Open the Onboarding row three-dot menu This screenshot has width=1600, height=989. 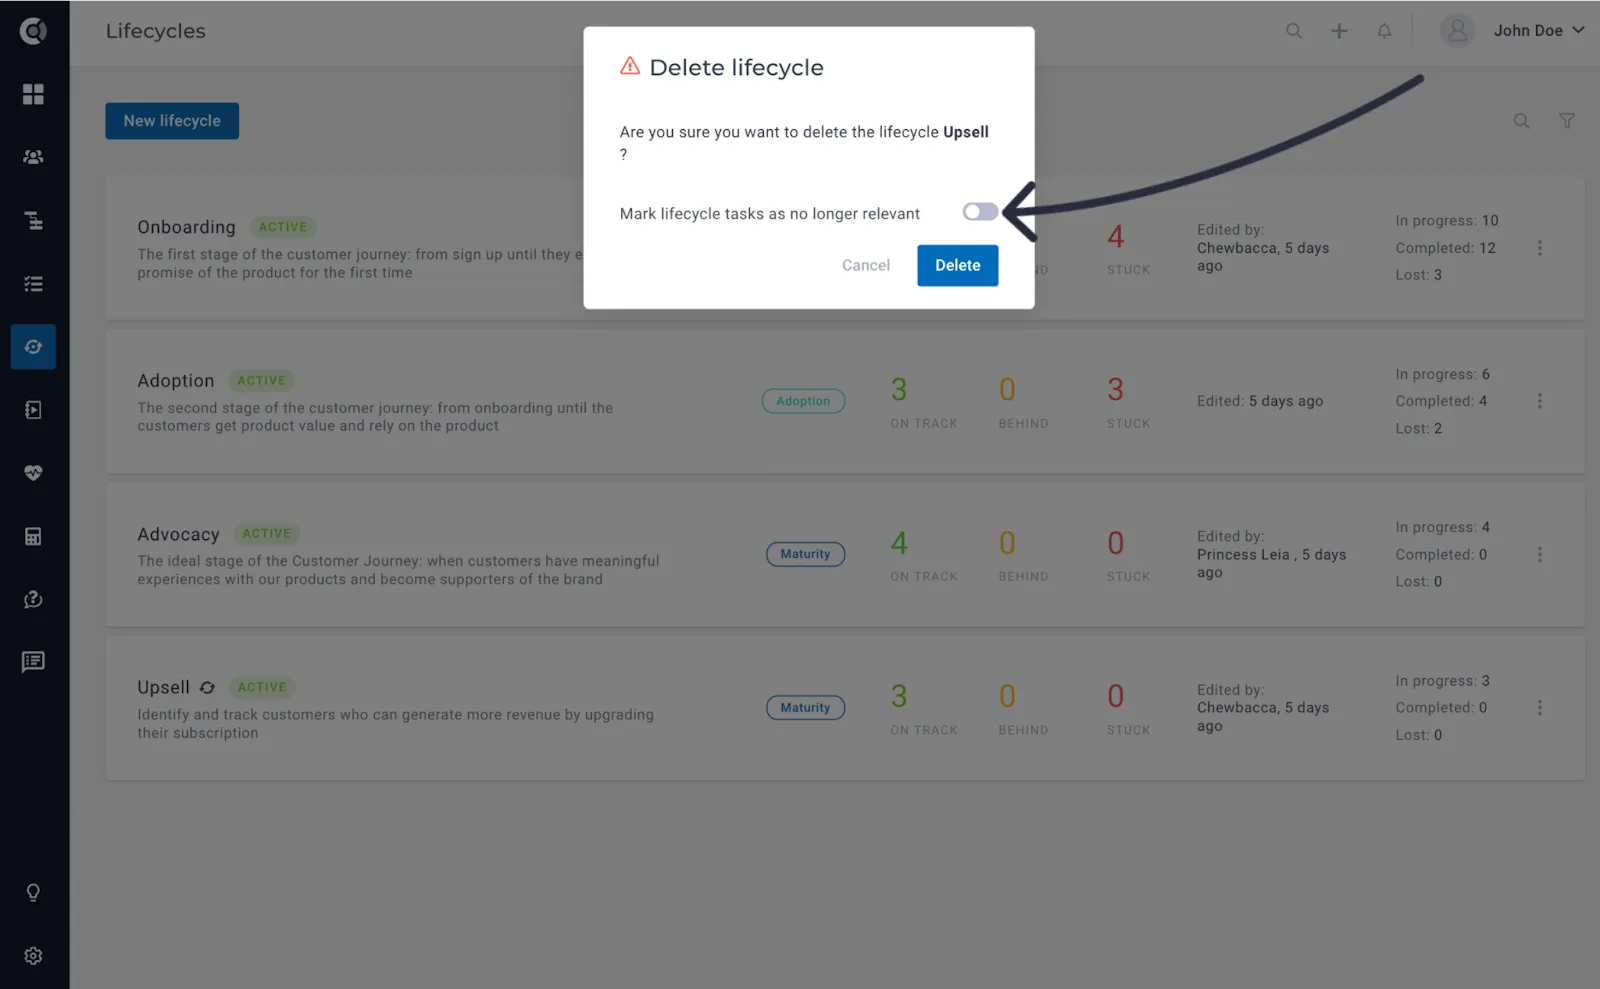coord(1539,248)
